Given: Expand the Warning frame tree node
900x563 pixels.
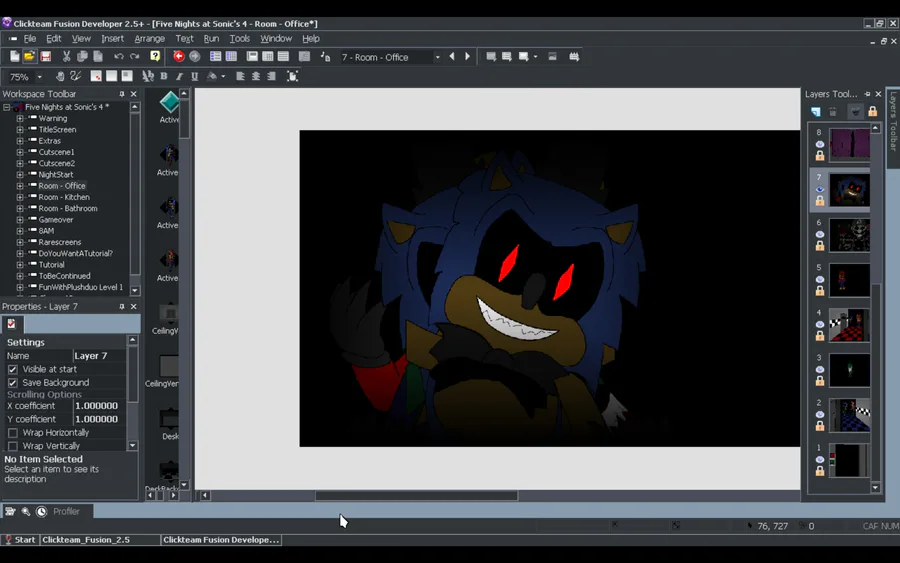Looking at the screenshot, I should click(x=20, y=118).
